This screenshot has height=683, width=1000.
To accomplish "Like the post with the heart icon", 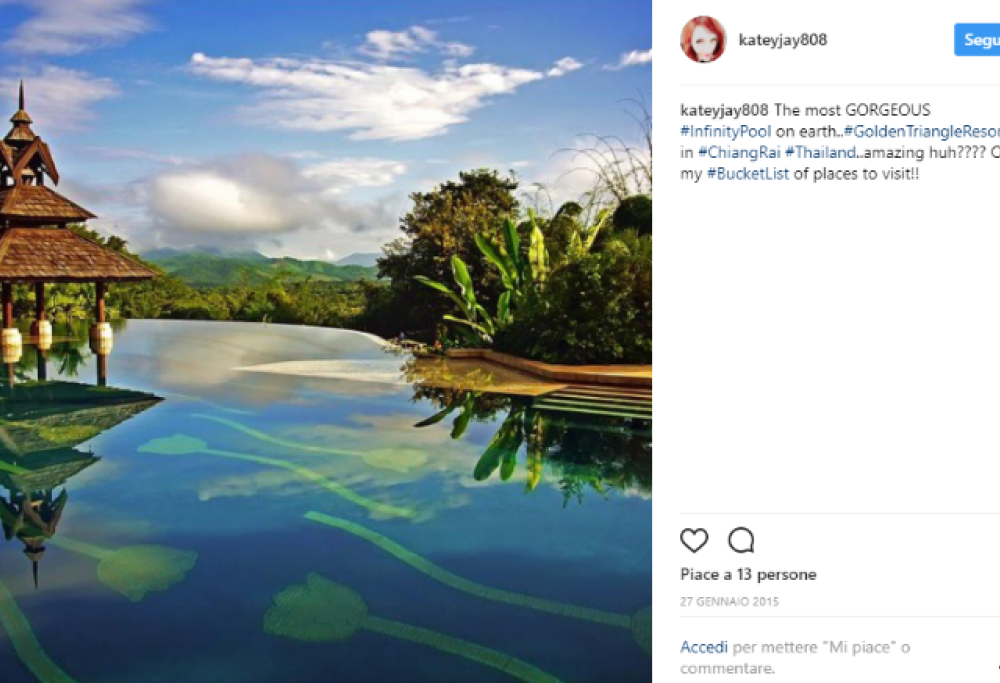I will click(694, 541).
